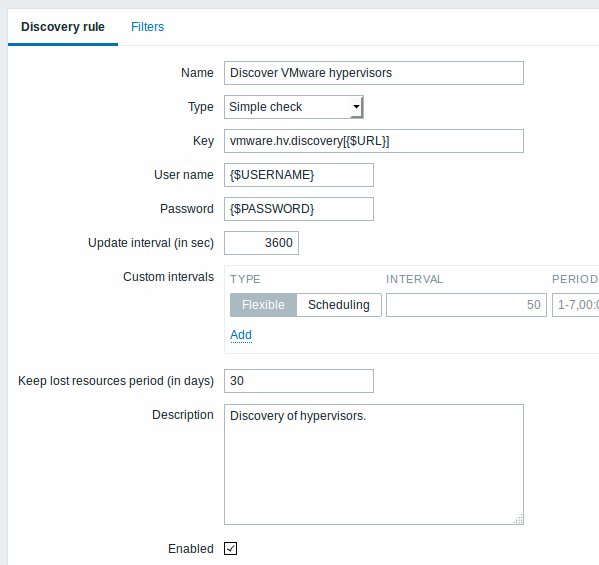
Task: Click the Update interval field
Action: pyautogui.click(x=261, y=243)
